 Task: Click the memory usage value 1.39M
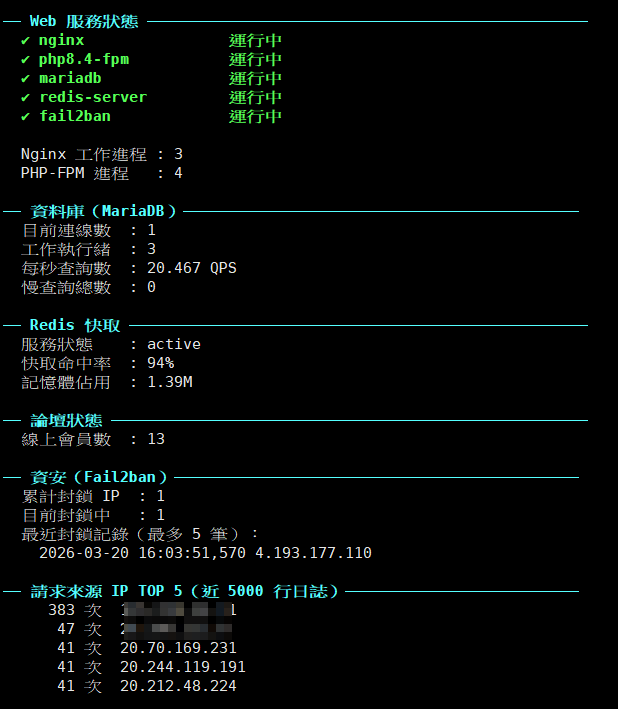(170, 382)
